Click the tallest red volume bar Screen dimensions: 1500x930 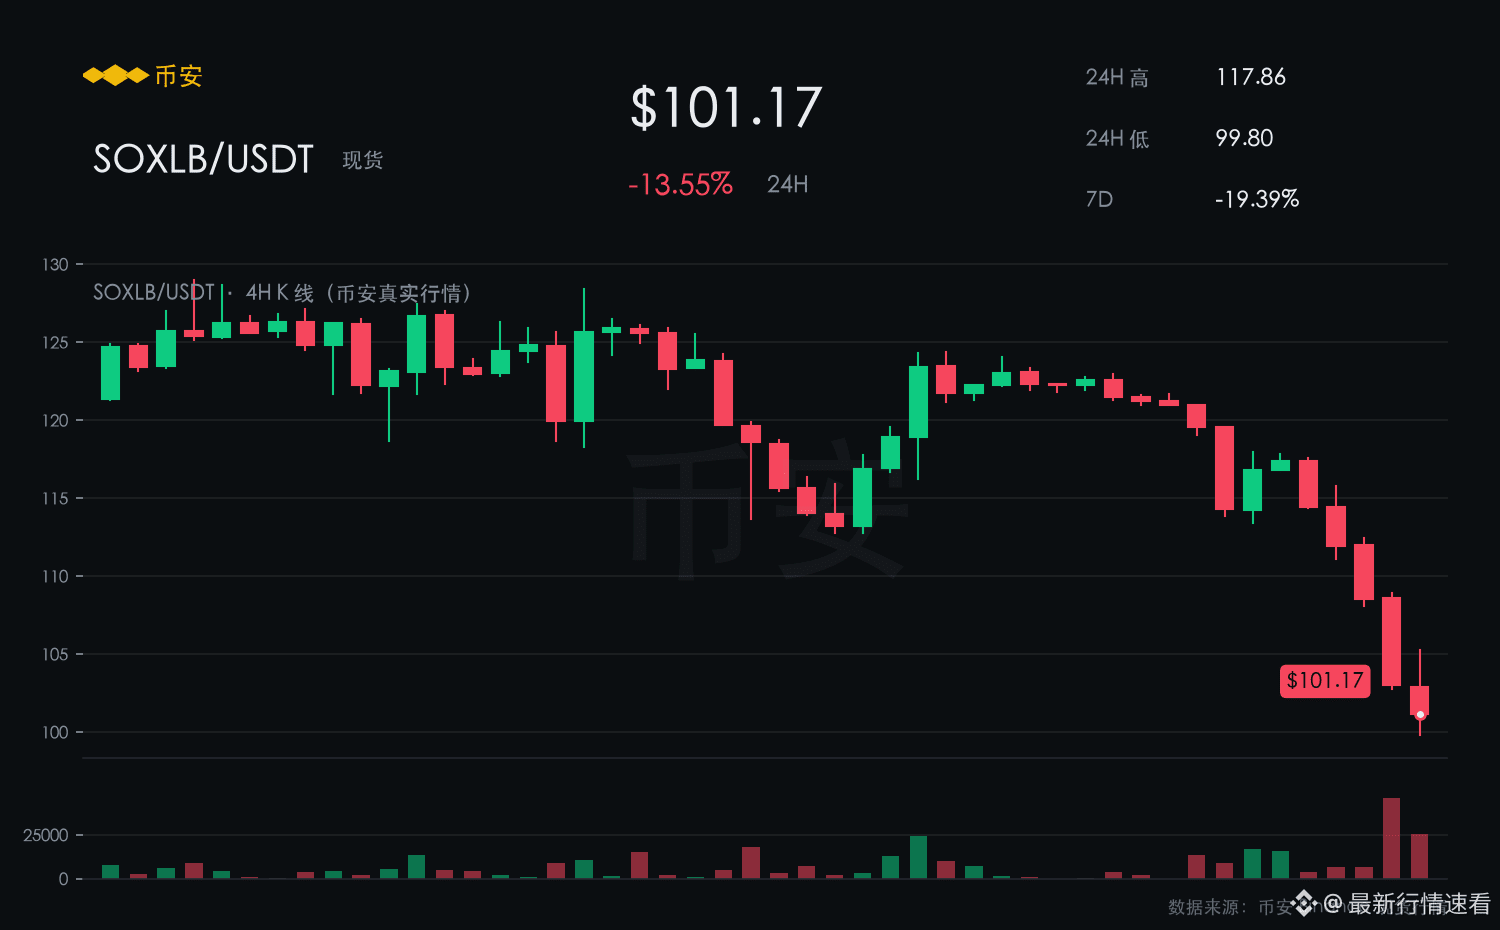[x=1391, y=838]
